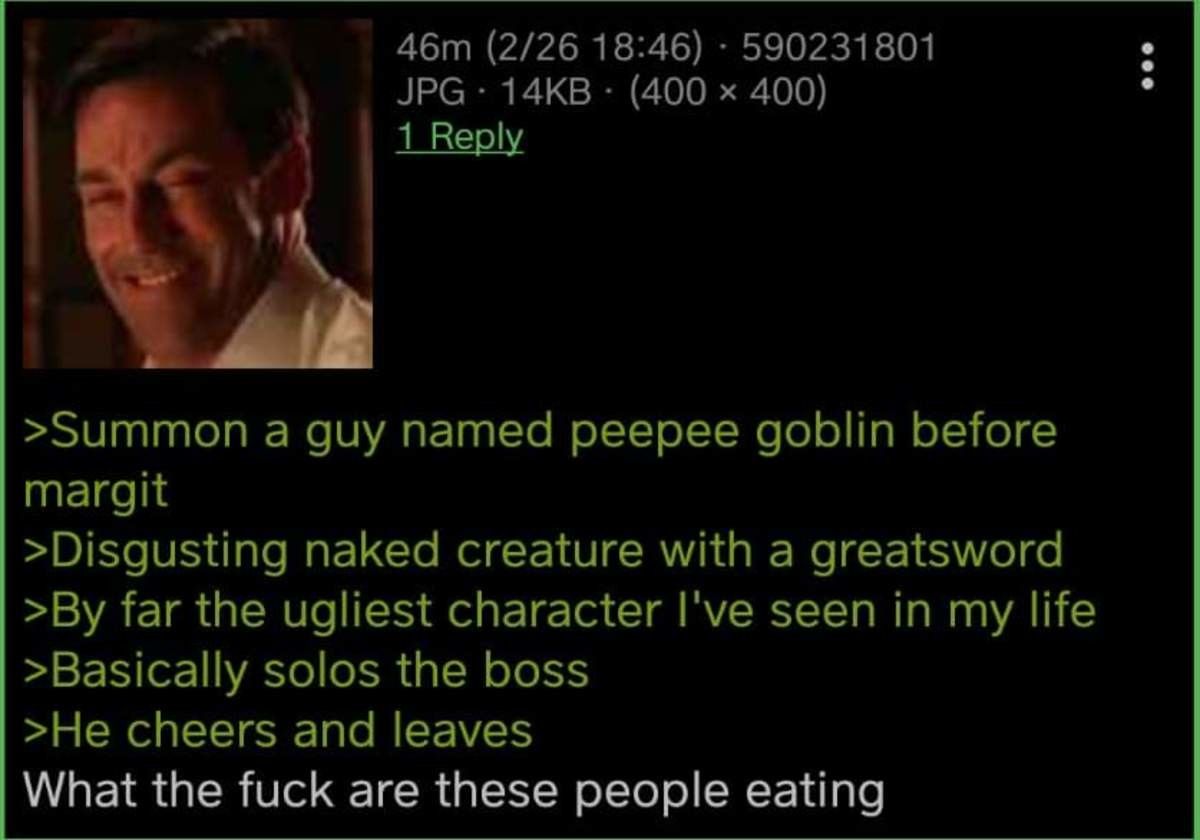Click the "JPG" file type label
This screenshot has height=840, width=1200.
(431, 92)
